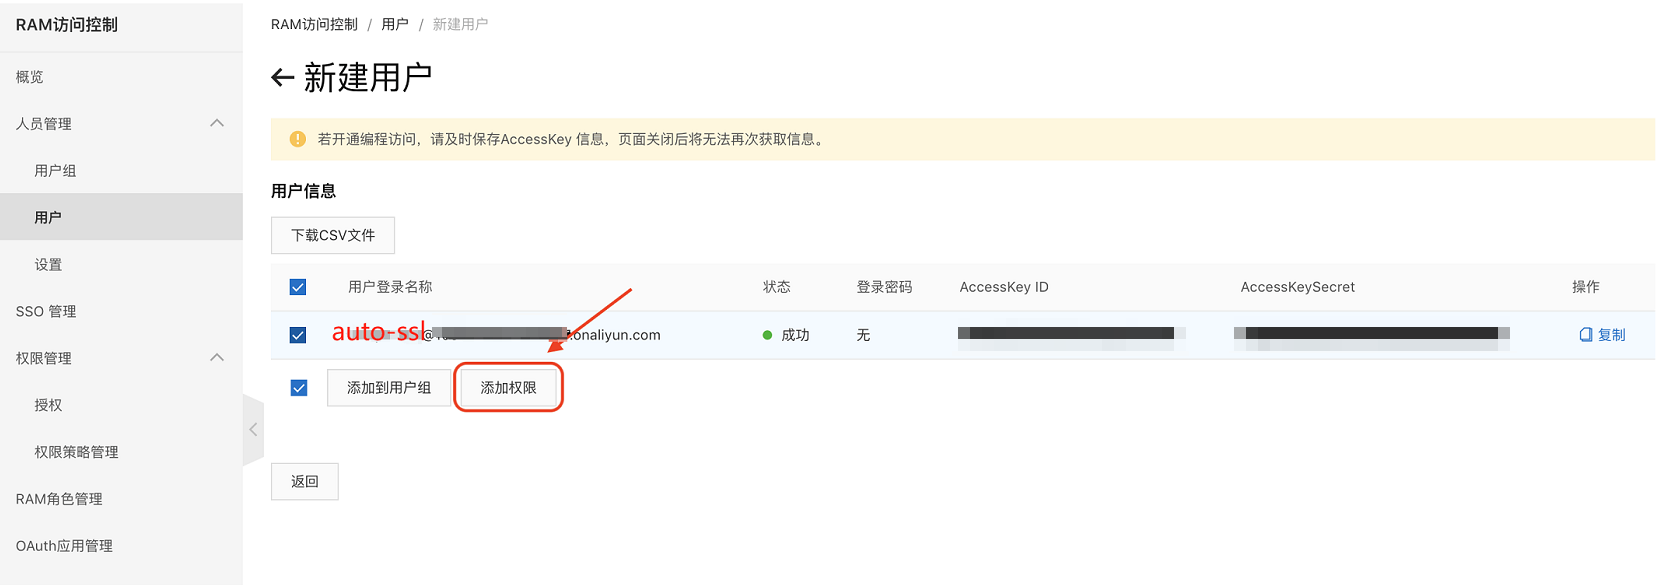Go to RAM角色管理 page
Viewport: 1669px width, 585px height.
tap(59, 499)
